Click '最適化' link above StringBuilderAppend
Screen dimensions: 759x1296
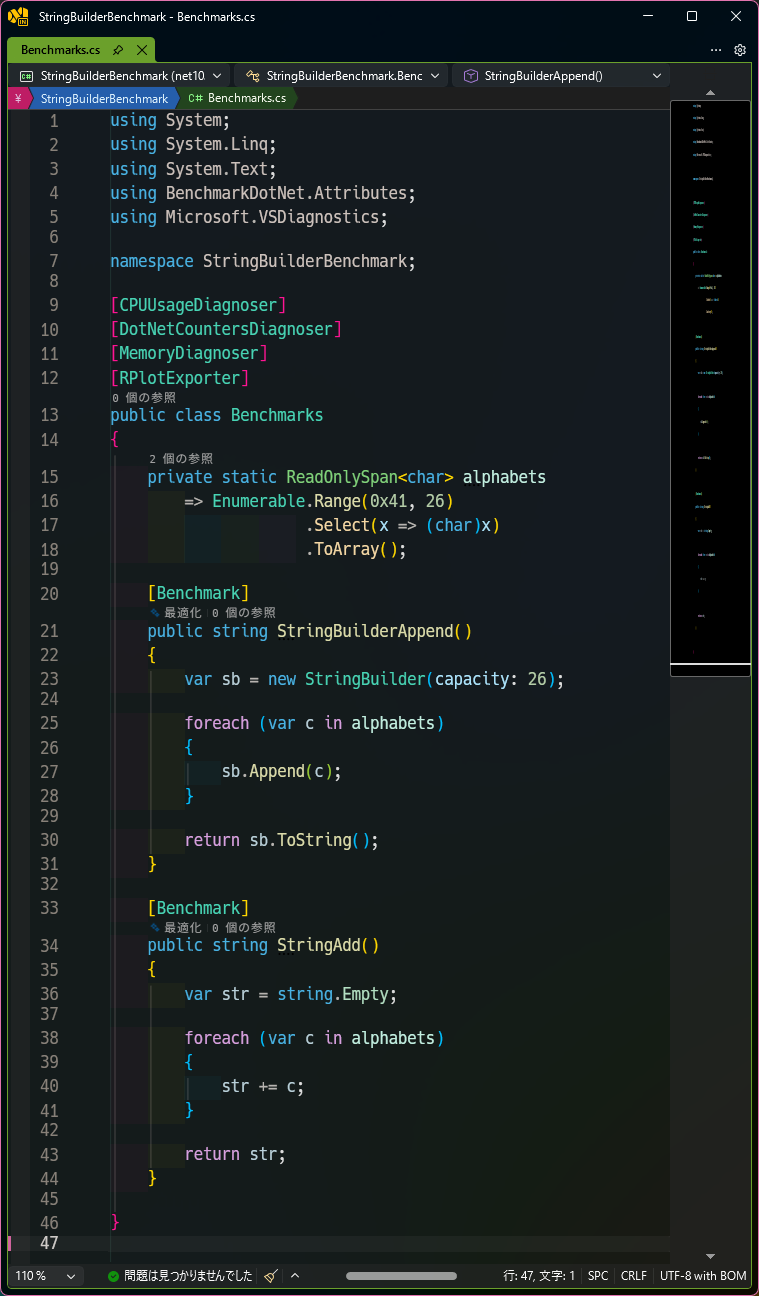183,612
